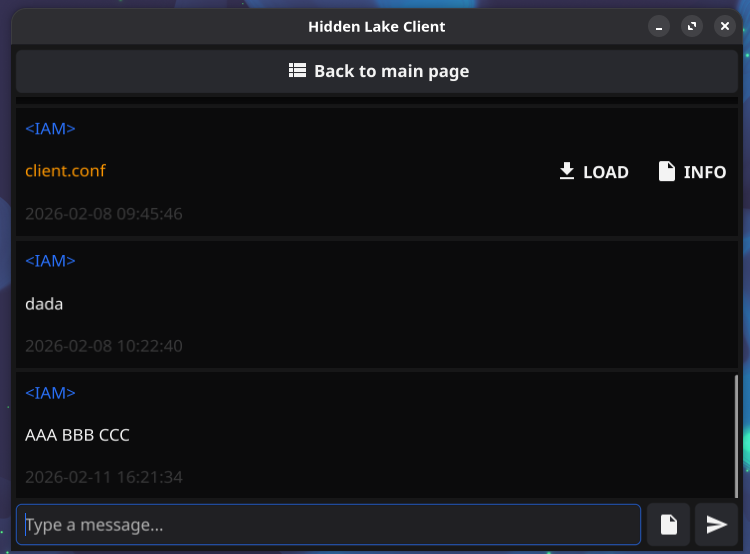Viewport: 750px width, 554px height.
Task: Open INFO for the client.conf file
Action: coord(704,172)
